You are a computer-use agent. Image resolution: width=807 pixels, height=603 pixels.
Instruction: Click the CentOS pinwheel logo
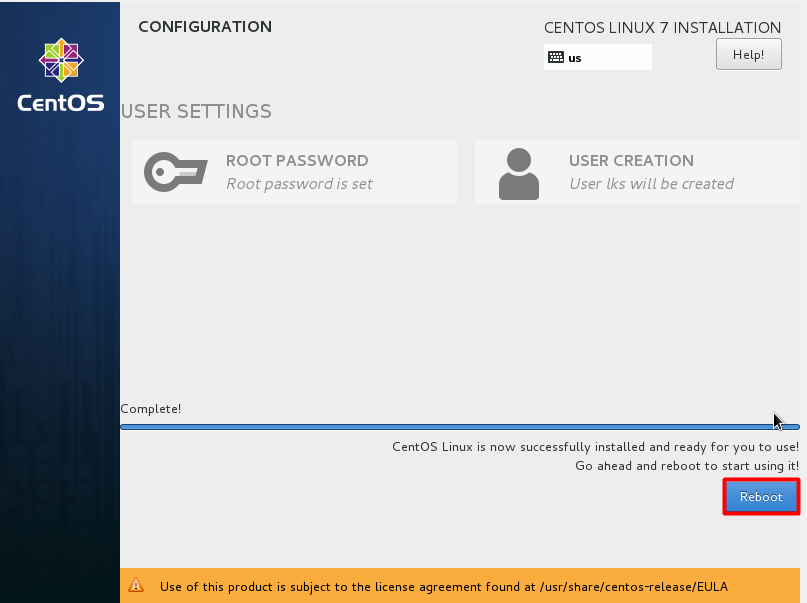[x=60, y=63]
